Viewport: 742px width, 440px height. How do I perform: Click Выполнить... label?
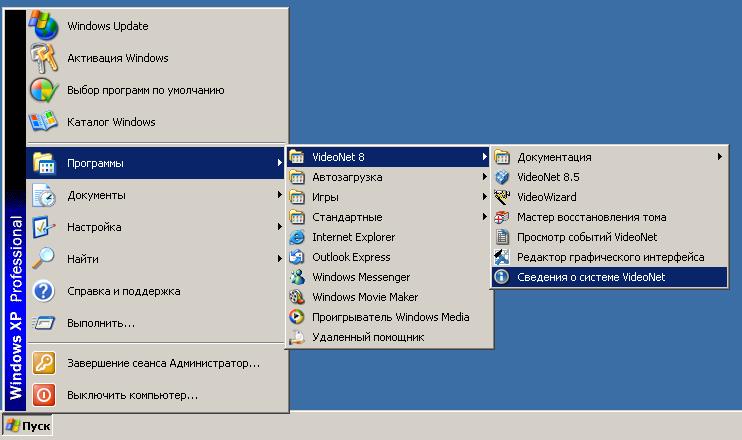[x=101, y=323]
